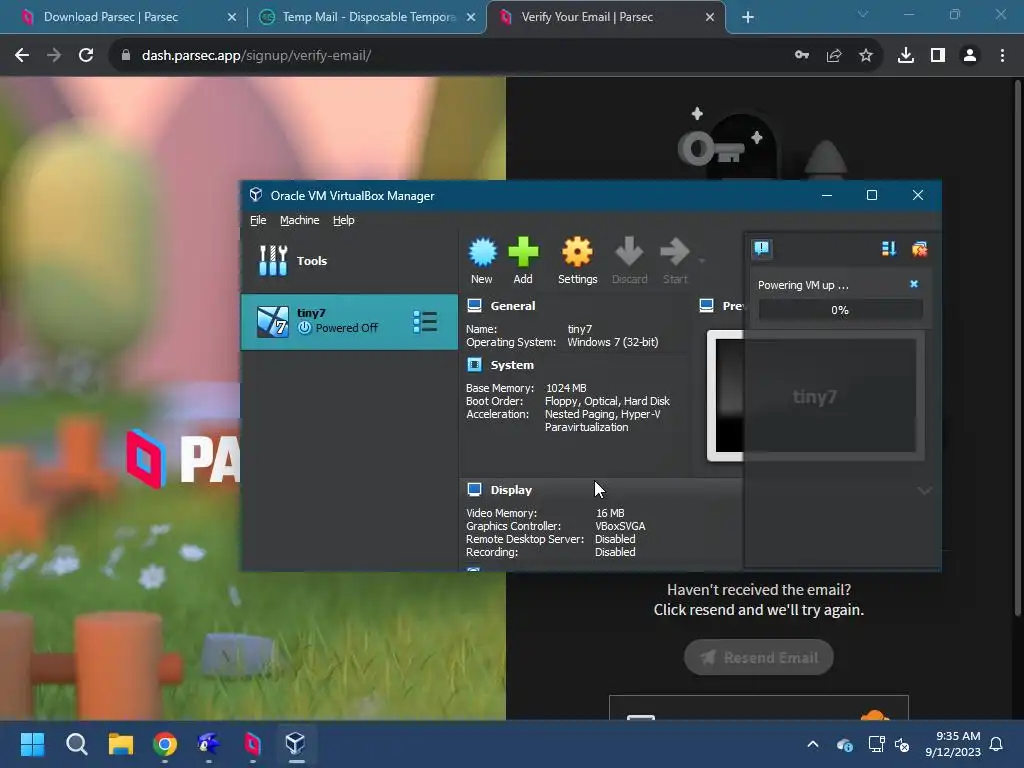Click the Powering VM up progress bar
1024x768 pixels.
point(840,310)
